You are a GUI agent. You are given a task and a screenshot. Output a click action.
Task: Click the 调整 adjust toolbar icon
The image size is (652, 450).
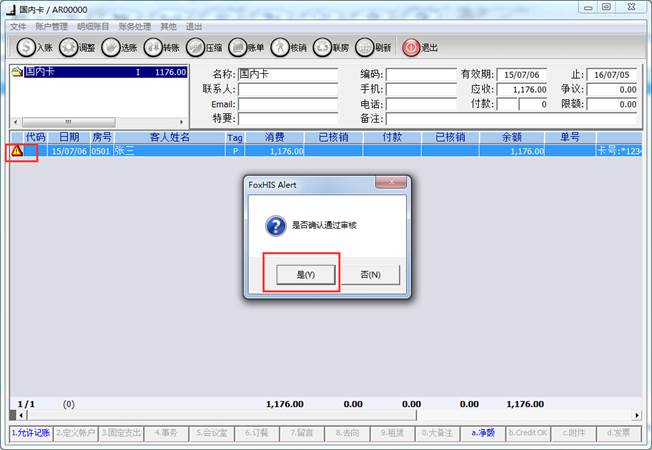point(68,47)
